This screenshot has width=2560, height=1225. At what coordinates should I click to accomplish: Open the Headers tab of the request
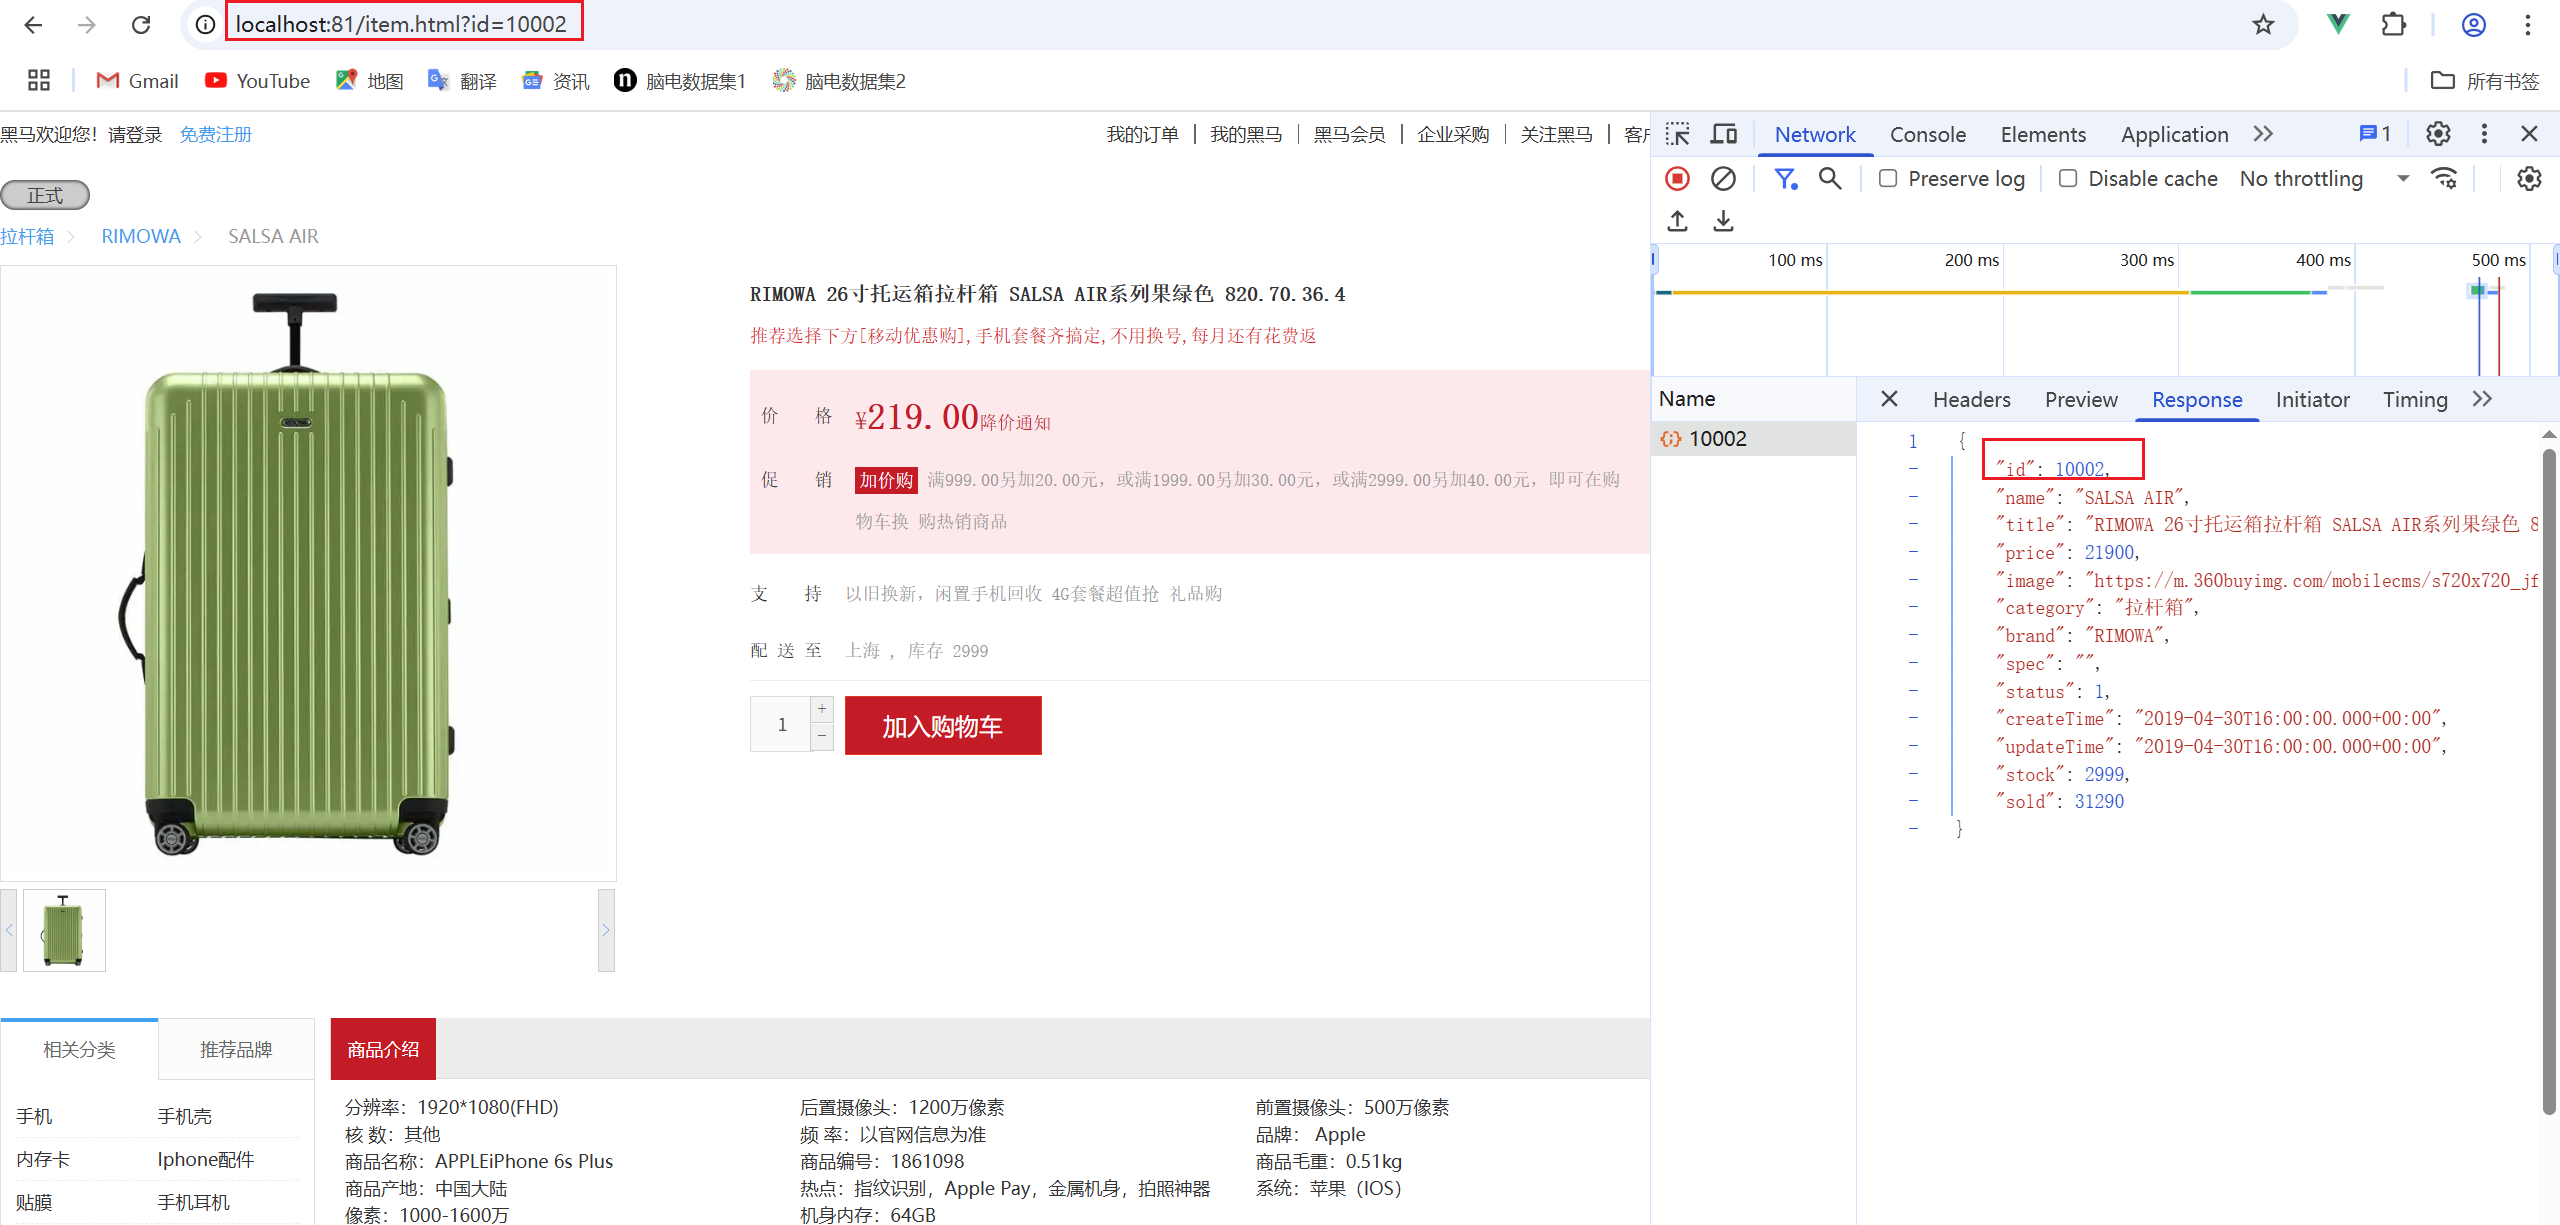coord(1971,399)
